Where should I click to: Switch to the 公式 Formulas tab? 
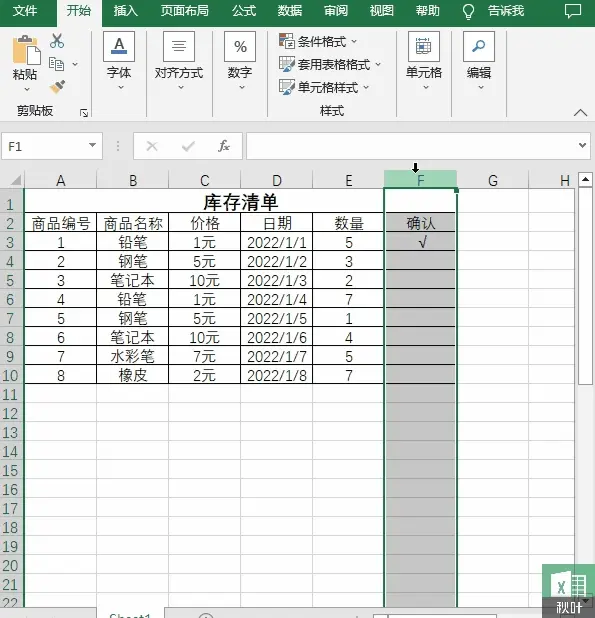pos(244,11)
